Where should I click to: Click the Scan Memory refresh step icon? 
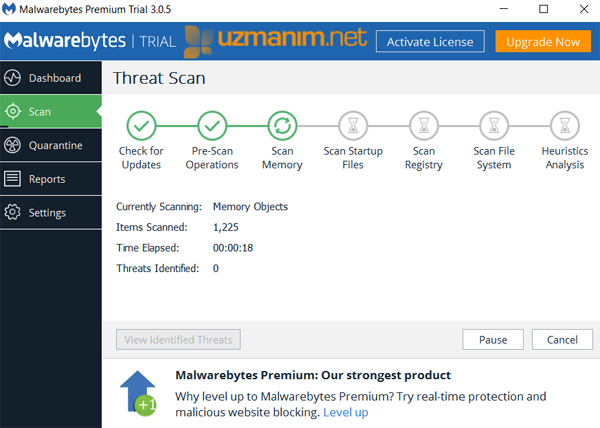point(282,125)
